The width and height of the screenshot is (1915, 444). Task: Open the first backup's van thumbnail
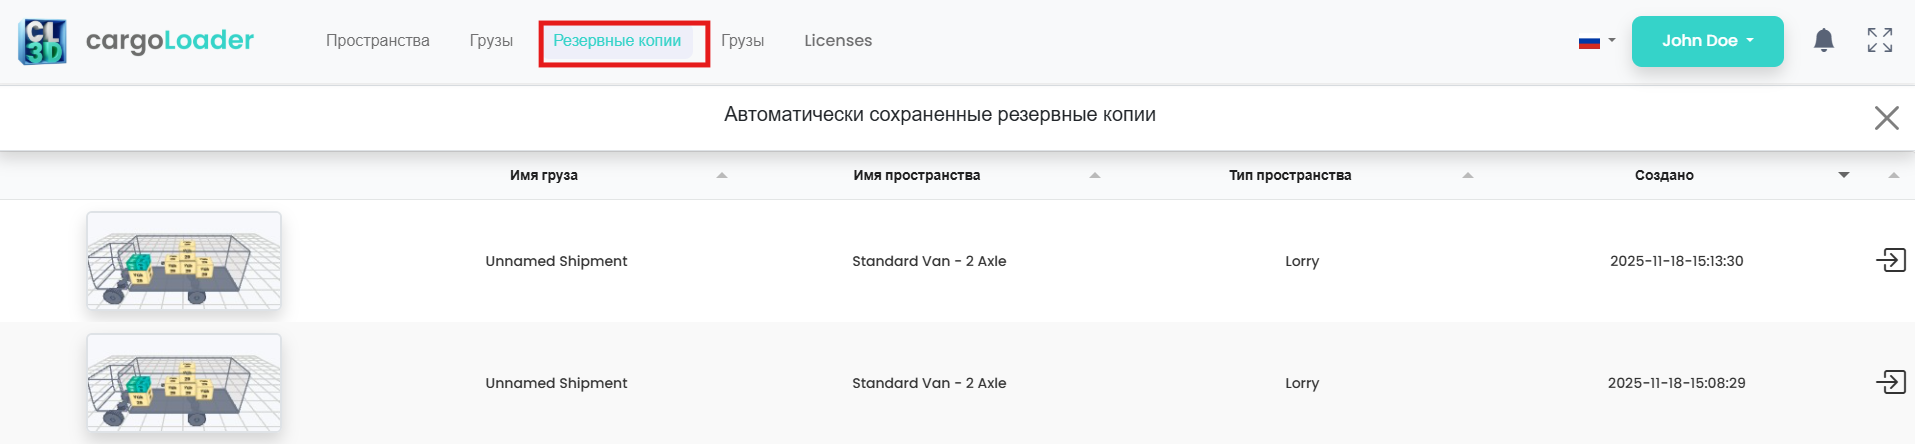(x=184, y=261)
